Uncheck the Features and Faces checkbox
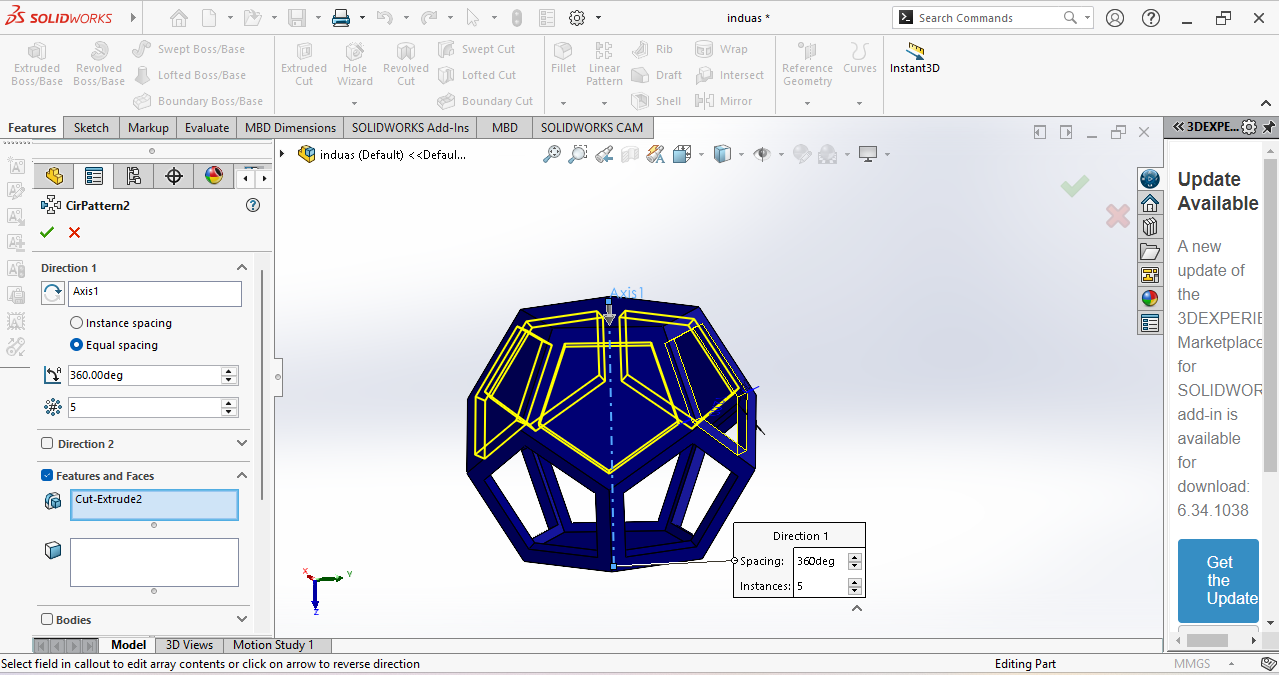Viewport: 1279px width, 675px height. point(47,476)
